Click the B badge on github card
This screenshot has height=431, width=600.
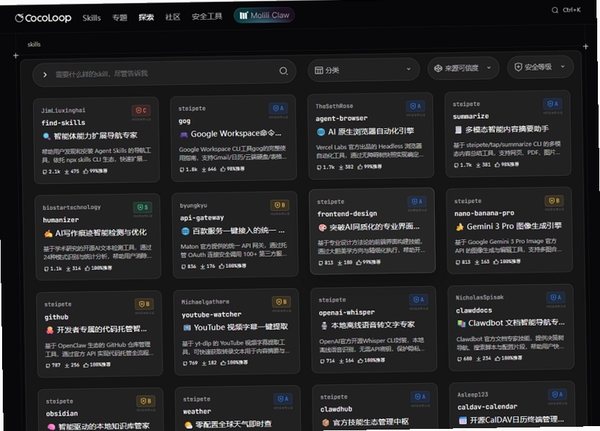click(x=144, y=304)
